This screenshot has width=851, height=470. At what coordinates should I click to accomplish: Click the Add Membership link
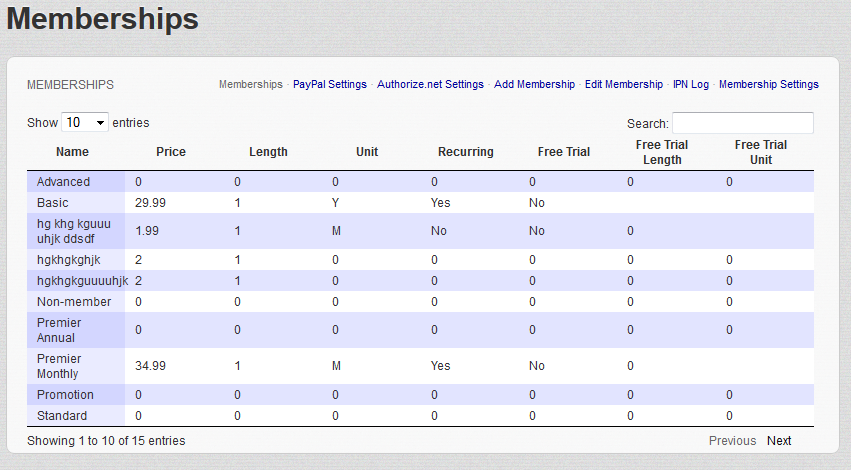(534, 85)
